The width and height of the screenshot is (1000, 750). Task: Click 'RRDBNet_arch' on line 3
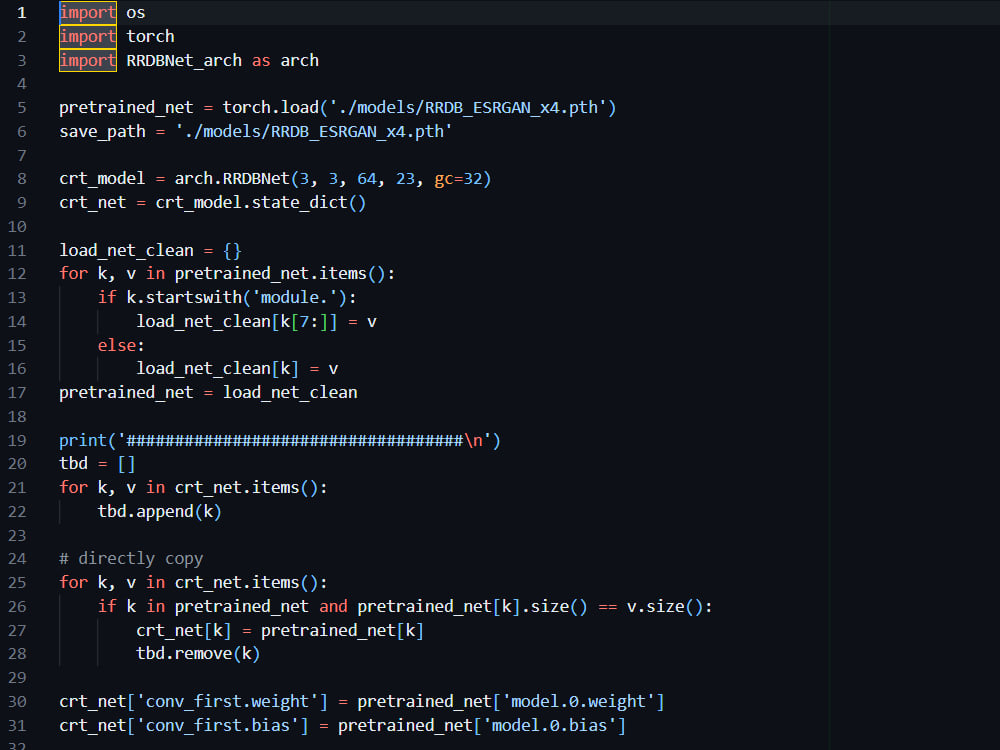coord(184,61)
